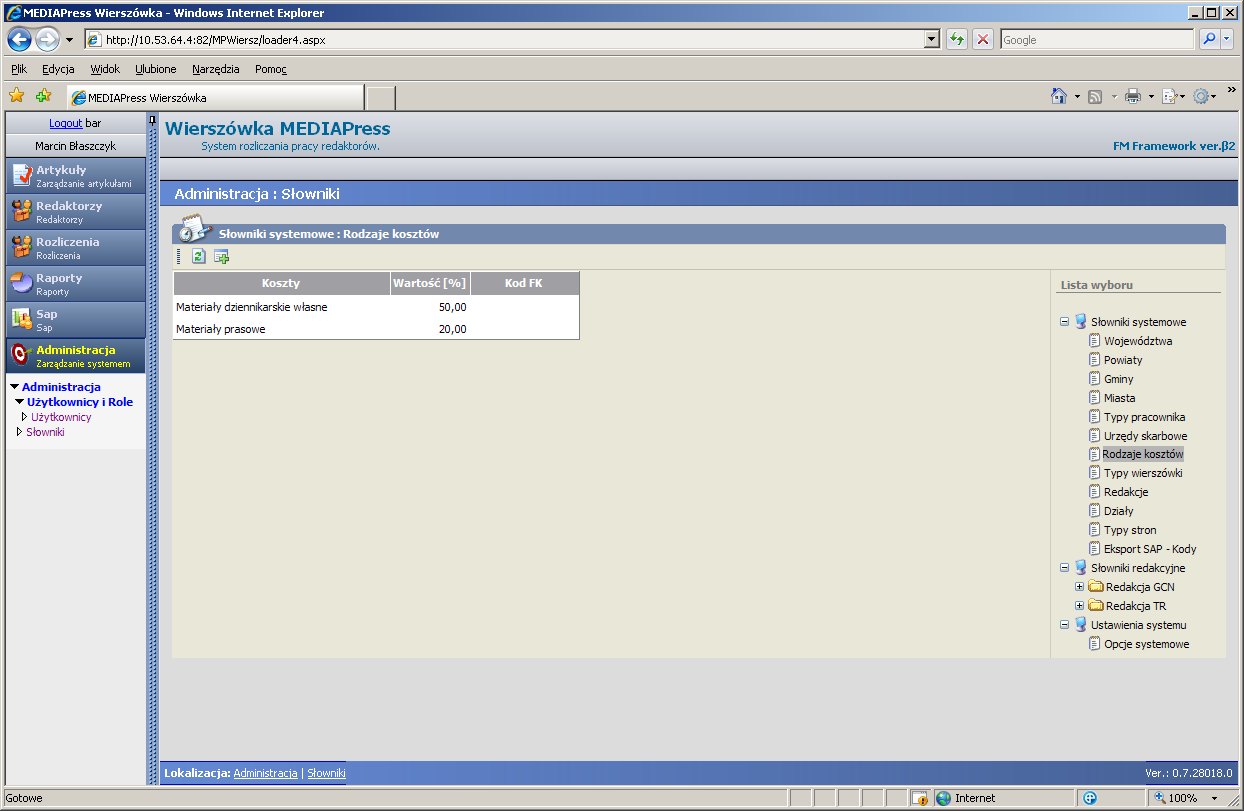Select Województwa in the list
Image resolution: width=1244 pixels, height=811 pixels.
pos(1138,341)
